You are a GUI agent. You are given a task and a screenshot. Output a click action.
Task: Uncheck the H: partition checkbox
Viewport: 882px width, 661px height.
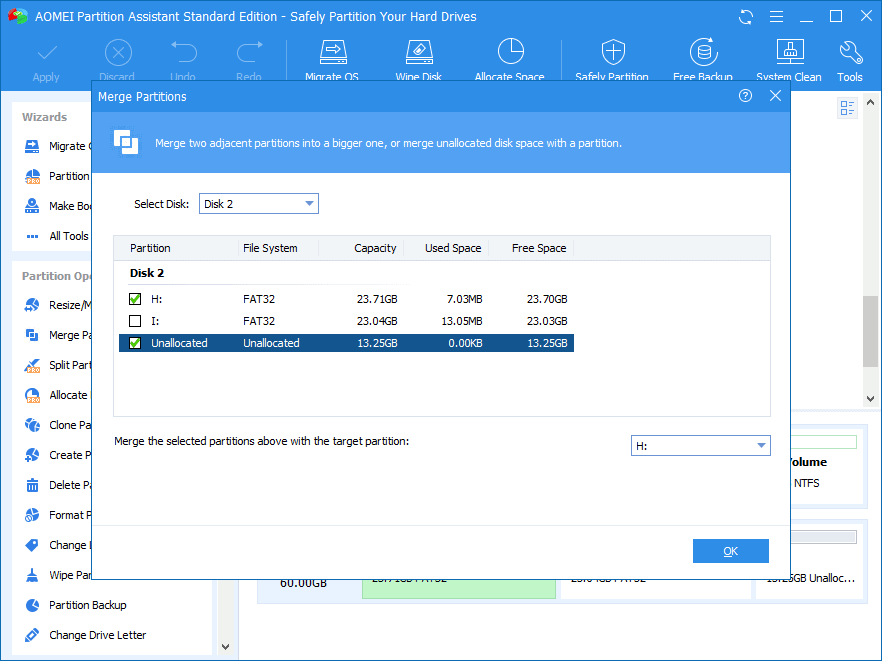click(x=135, y=299)
